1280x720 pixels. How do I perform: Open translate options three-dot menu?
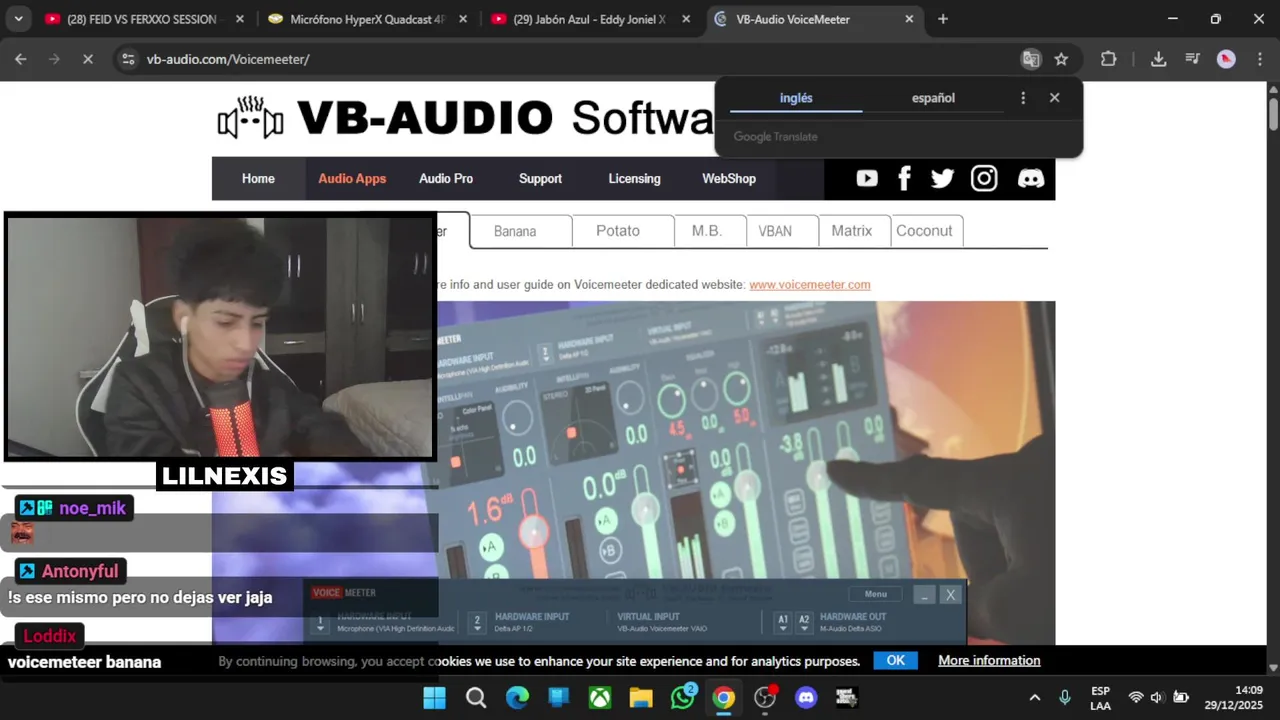(x=1022, y=98)
